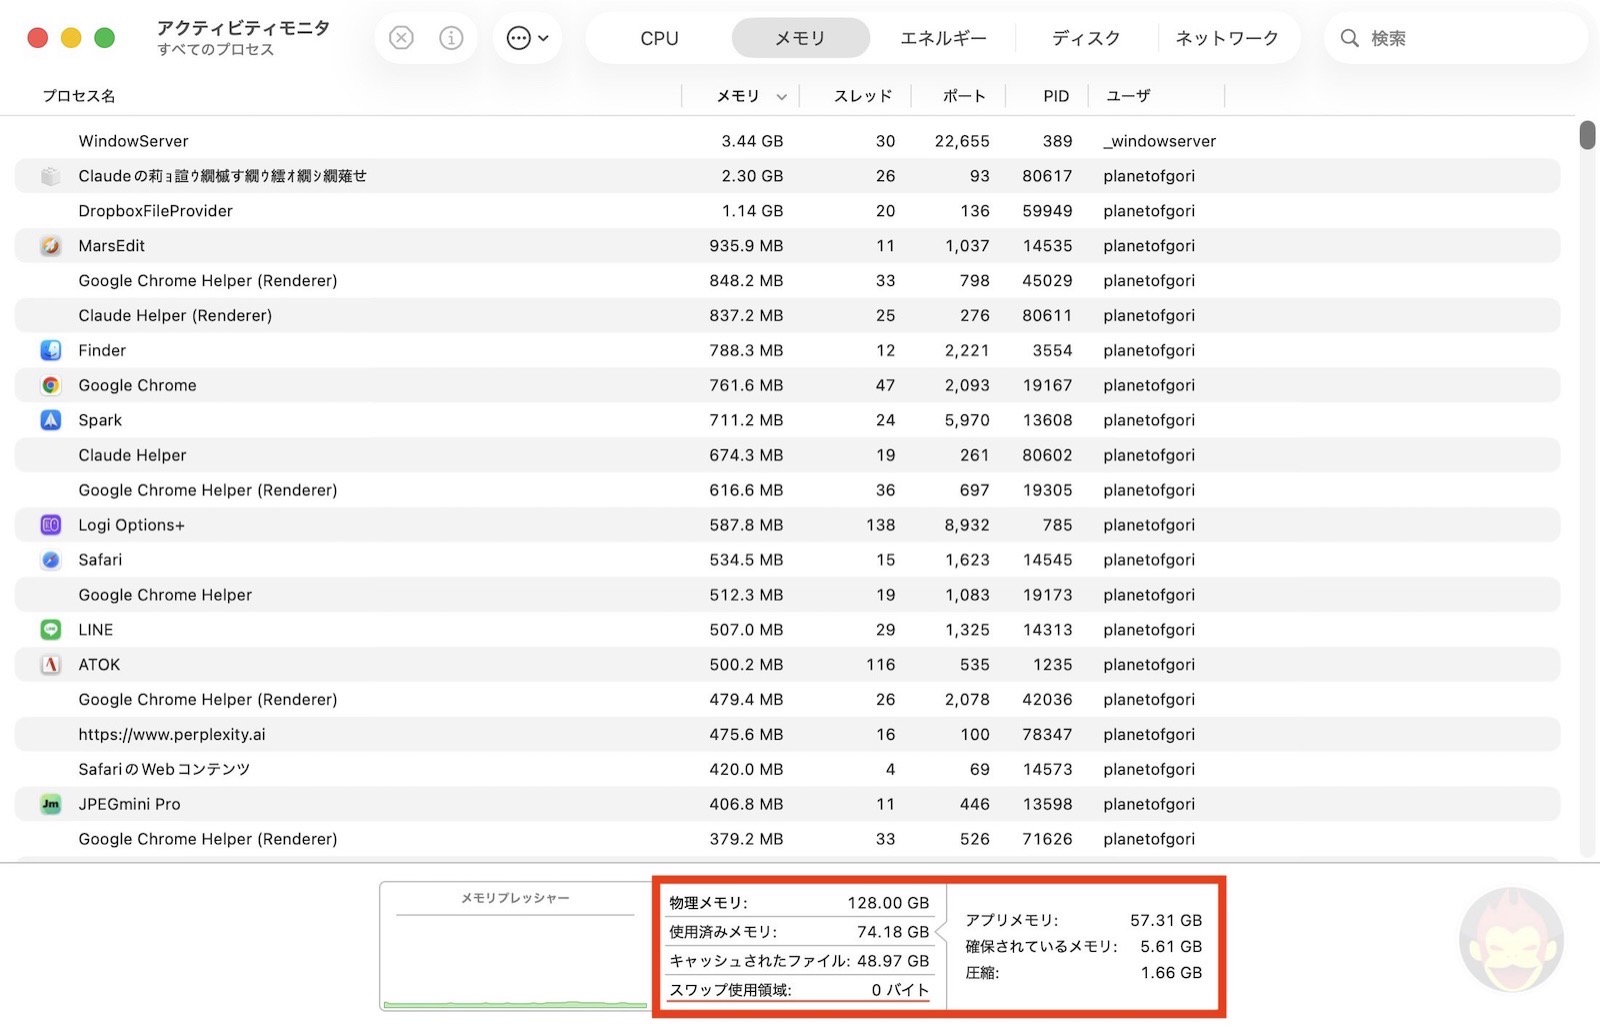Image resolution: width=1600 pixels, height=1032 pixels.
Task: Click the vertical scrollbar thumb
Action: pos(1587,135)
